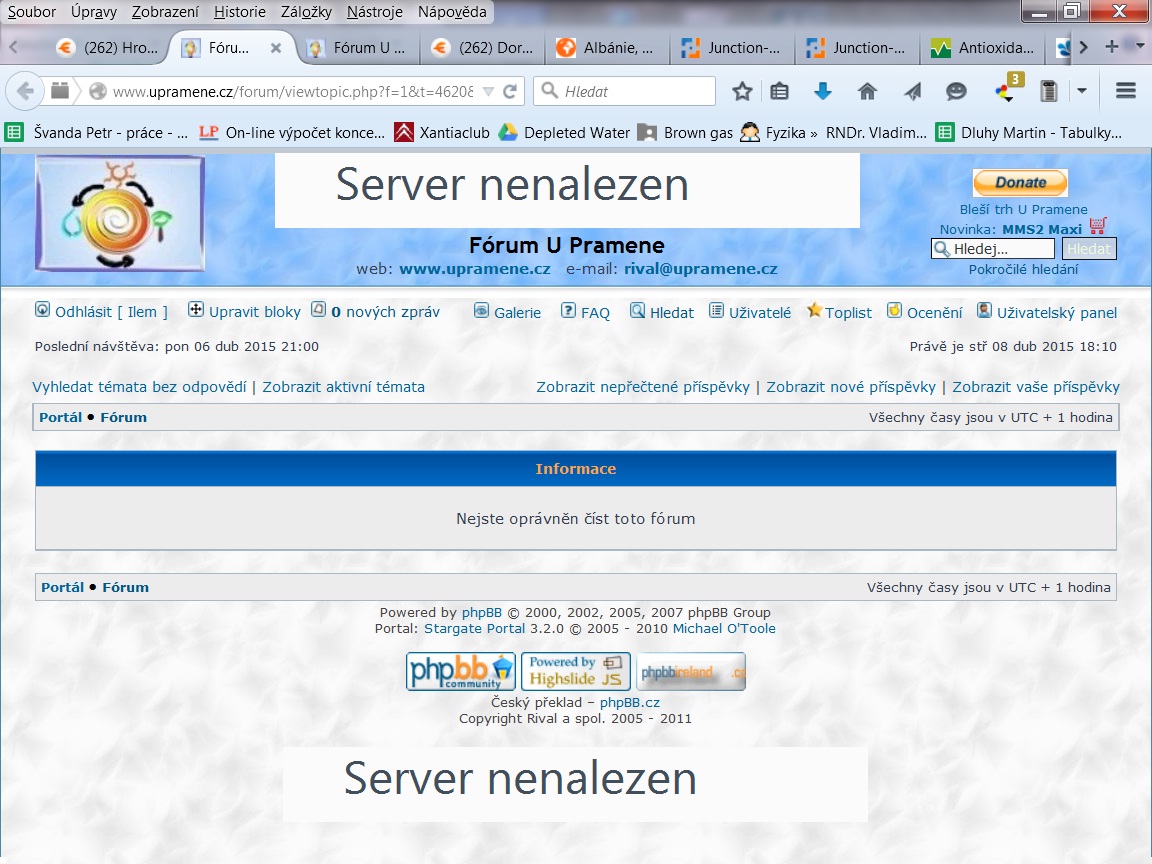Viewport: 1152px width, 864px height.
Task: Open the Depleted Water bookmark
Action: point(576,132)
